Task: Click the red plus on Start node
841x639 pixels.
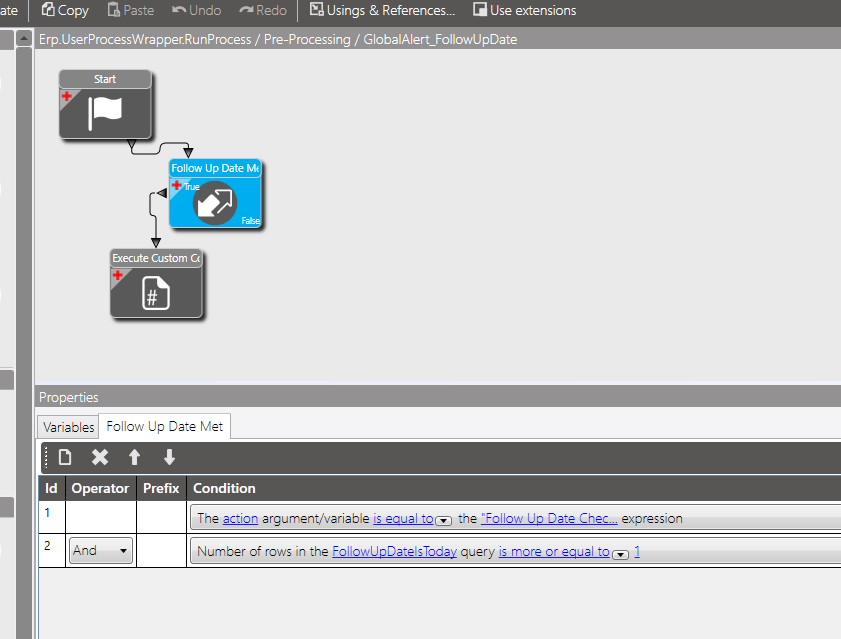Action: point(67,97)
